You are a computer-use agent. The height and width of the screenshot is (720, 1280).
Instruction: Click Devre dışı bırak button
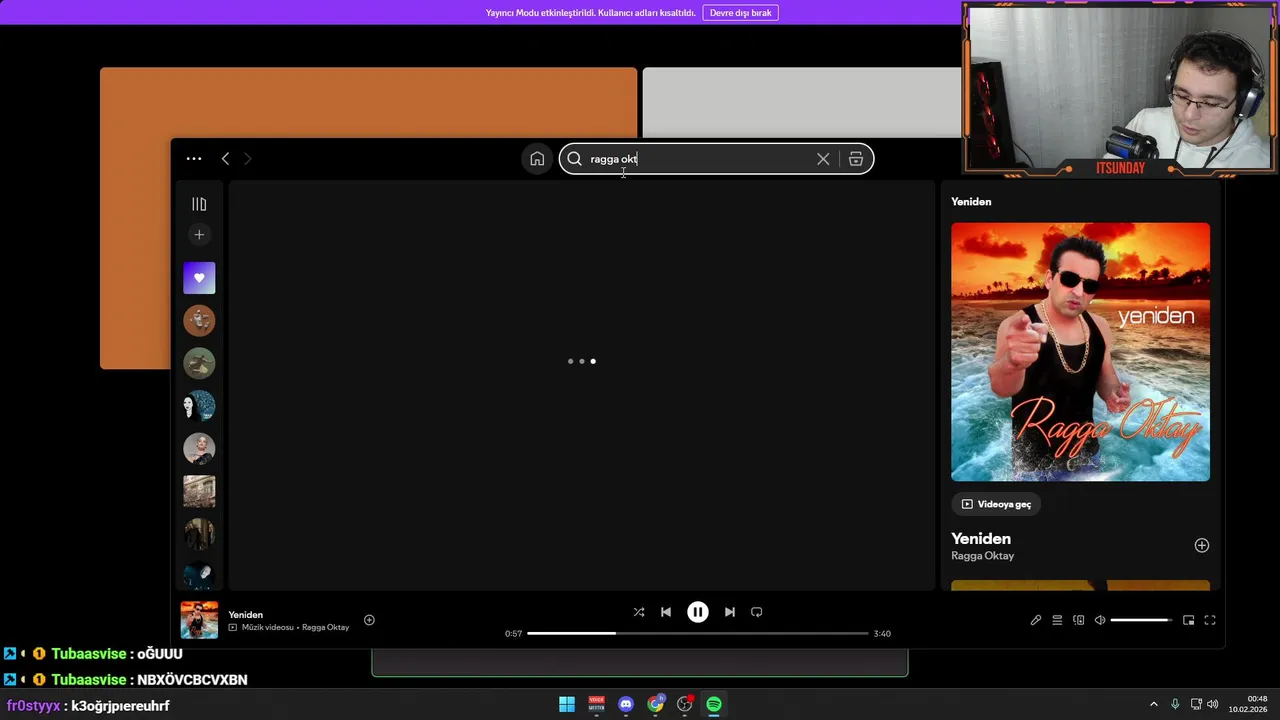(741, 13)
